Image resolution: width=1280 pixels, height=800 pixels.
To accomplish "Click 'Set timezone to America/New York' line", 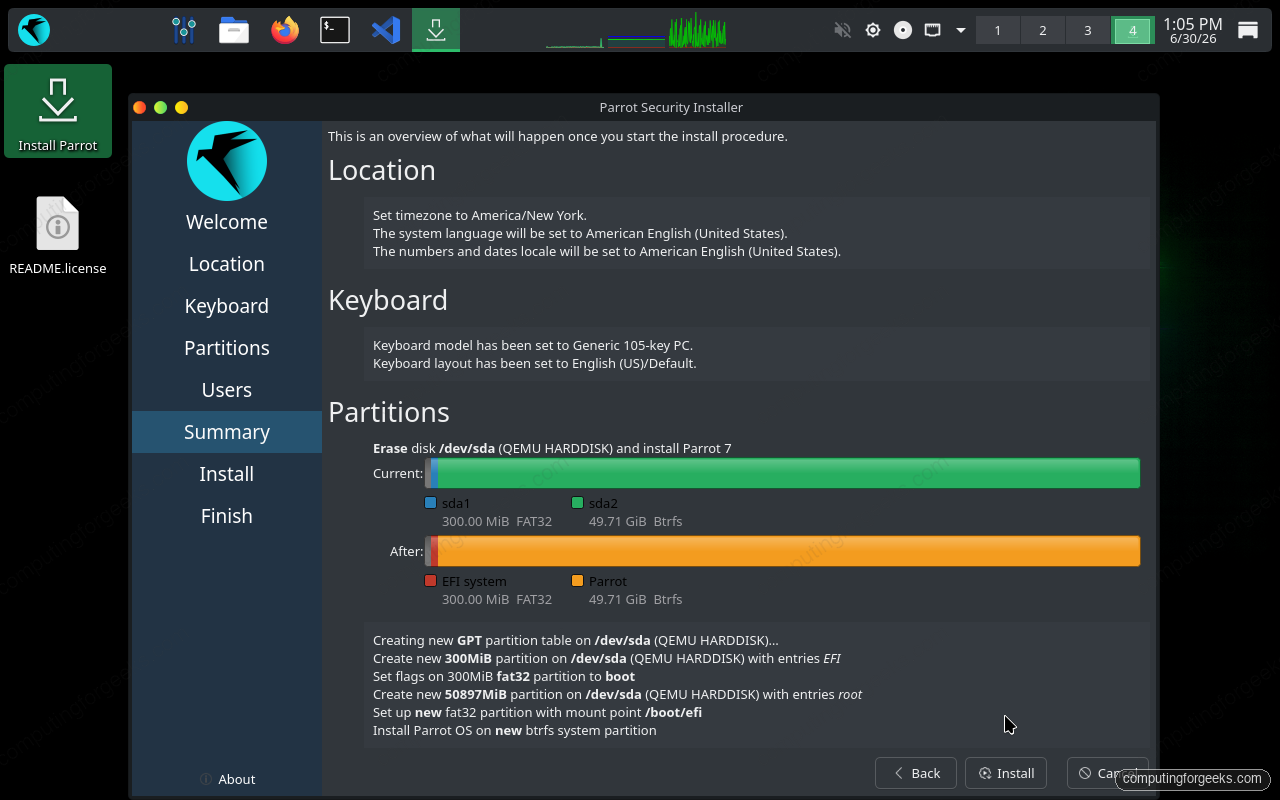I will [480, 215].
